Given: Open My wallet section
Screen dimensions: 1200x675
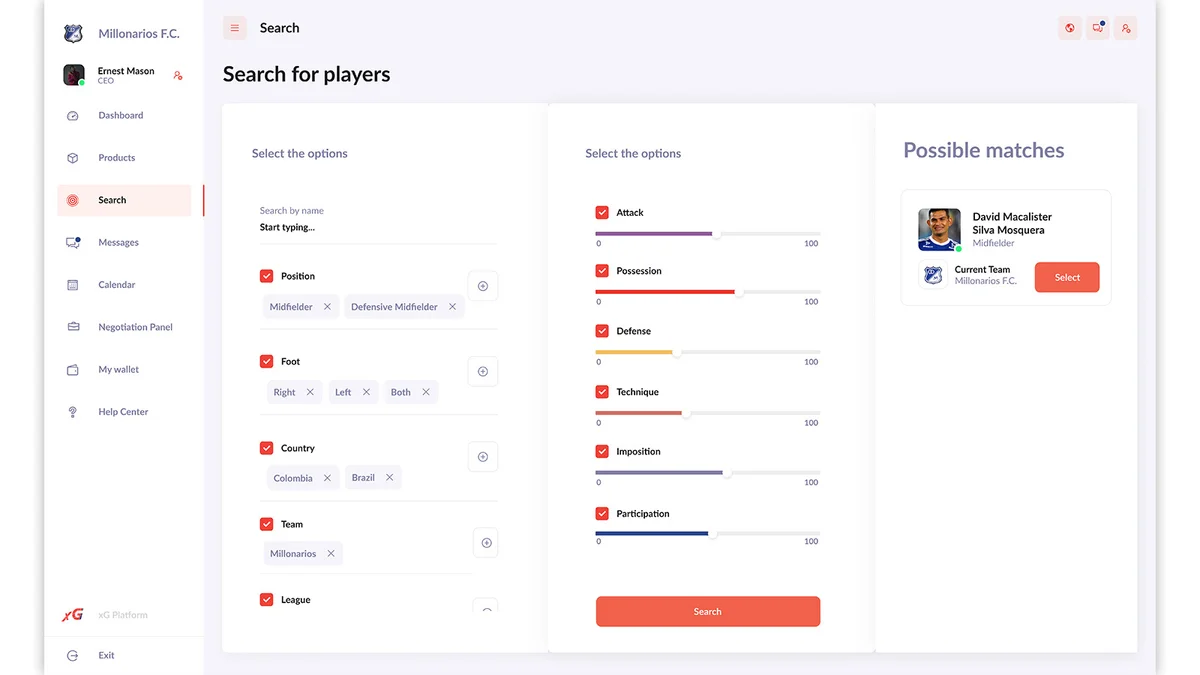Looking at the screenshot, I should pyautogui.click(x=117, y=369).
